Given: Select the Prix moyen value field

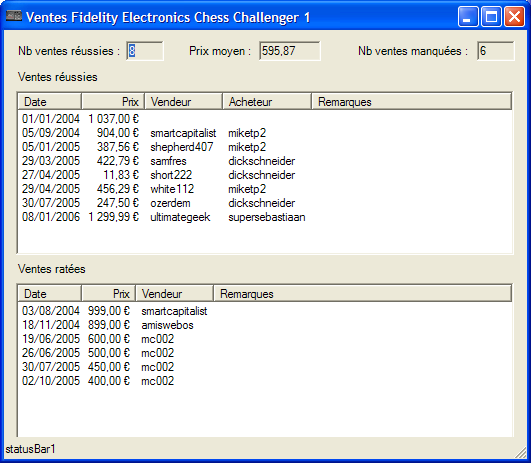Looking at the screenshot, I should tap(290, 51).
